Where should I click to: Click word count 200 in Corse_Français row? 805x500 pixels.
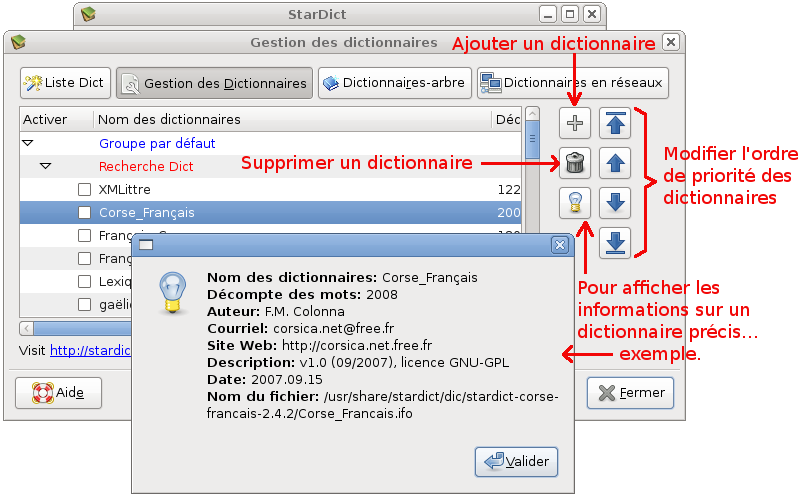[x=509, y=213]
